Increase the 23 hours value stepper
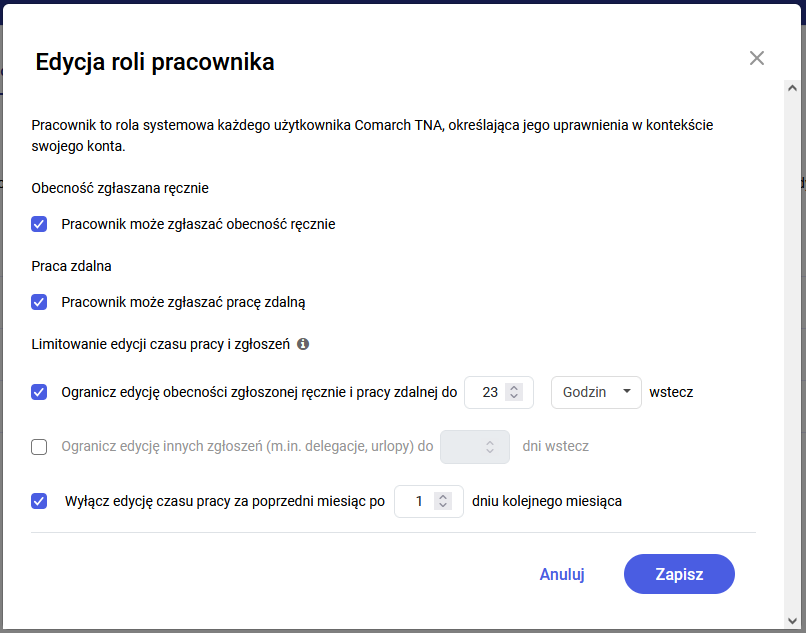The width and height of the screenshot is (806, 633). (x=514, y=388)
